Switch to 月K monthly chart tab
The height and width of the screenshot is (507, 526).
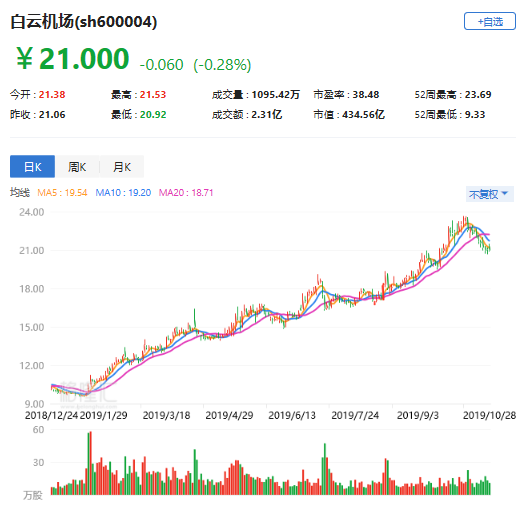tap(122, 166)
